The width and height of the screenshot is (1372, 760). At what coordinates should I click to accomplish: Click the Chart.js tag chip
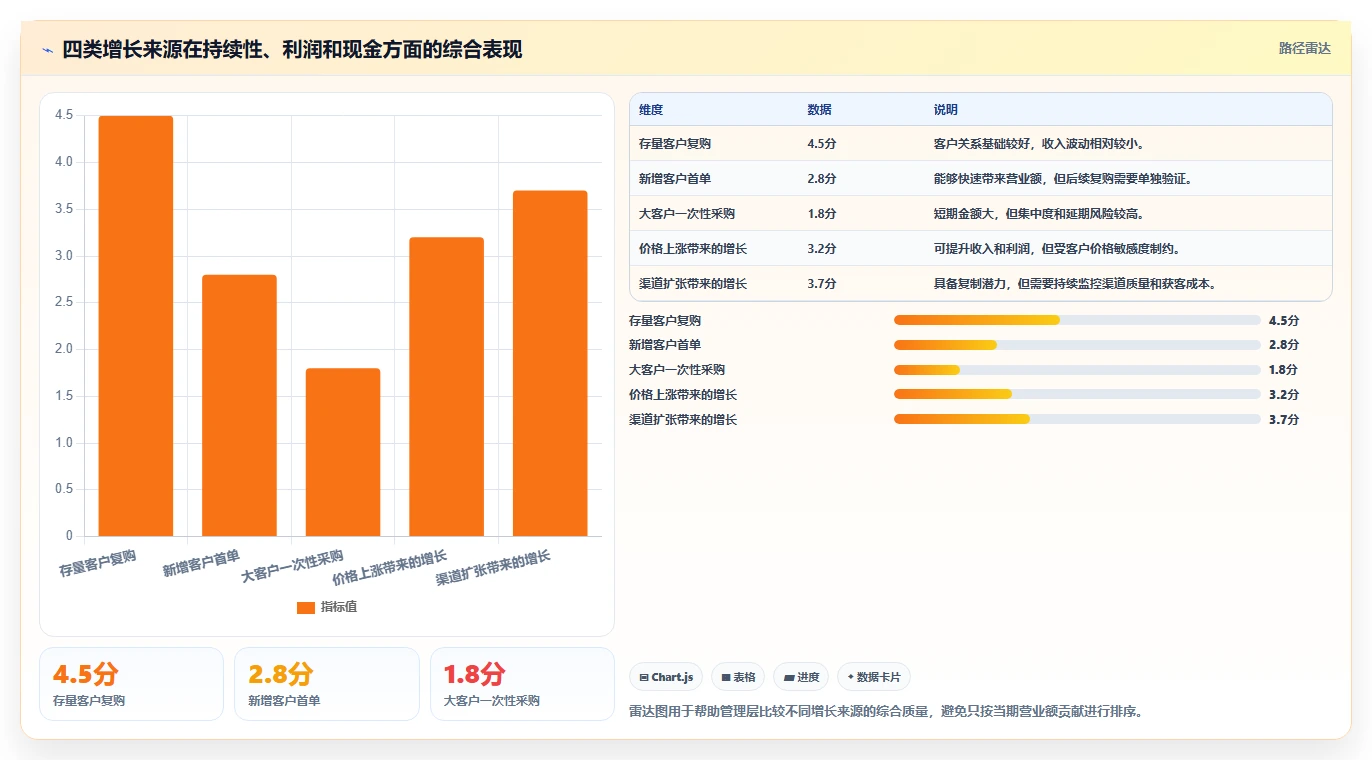[x=666, y=677]
